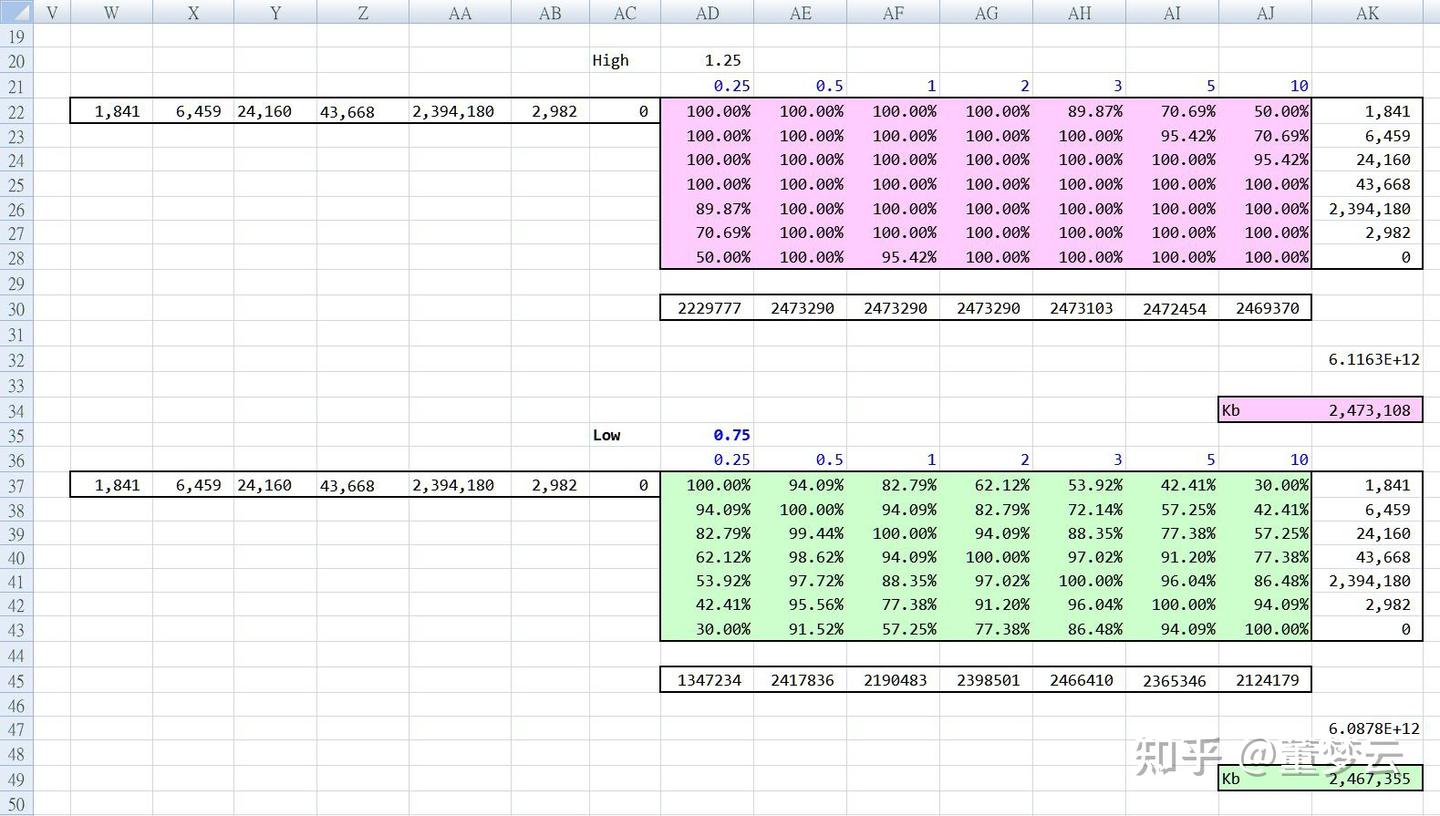Click the total cell 2417836
Screen dimensions: 1440x816
(800, 680)
